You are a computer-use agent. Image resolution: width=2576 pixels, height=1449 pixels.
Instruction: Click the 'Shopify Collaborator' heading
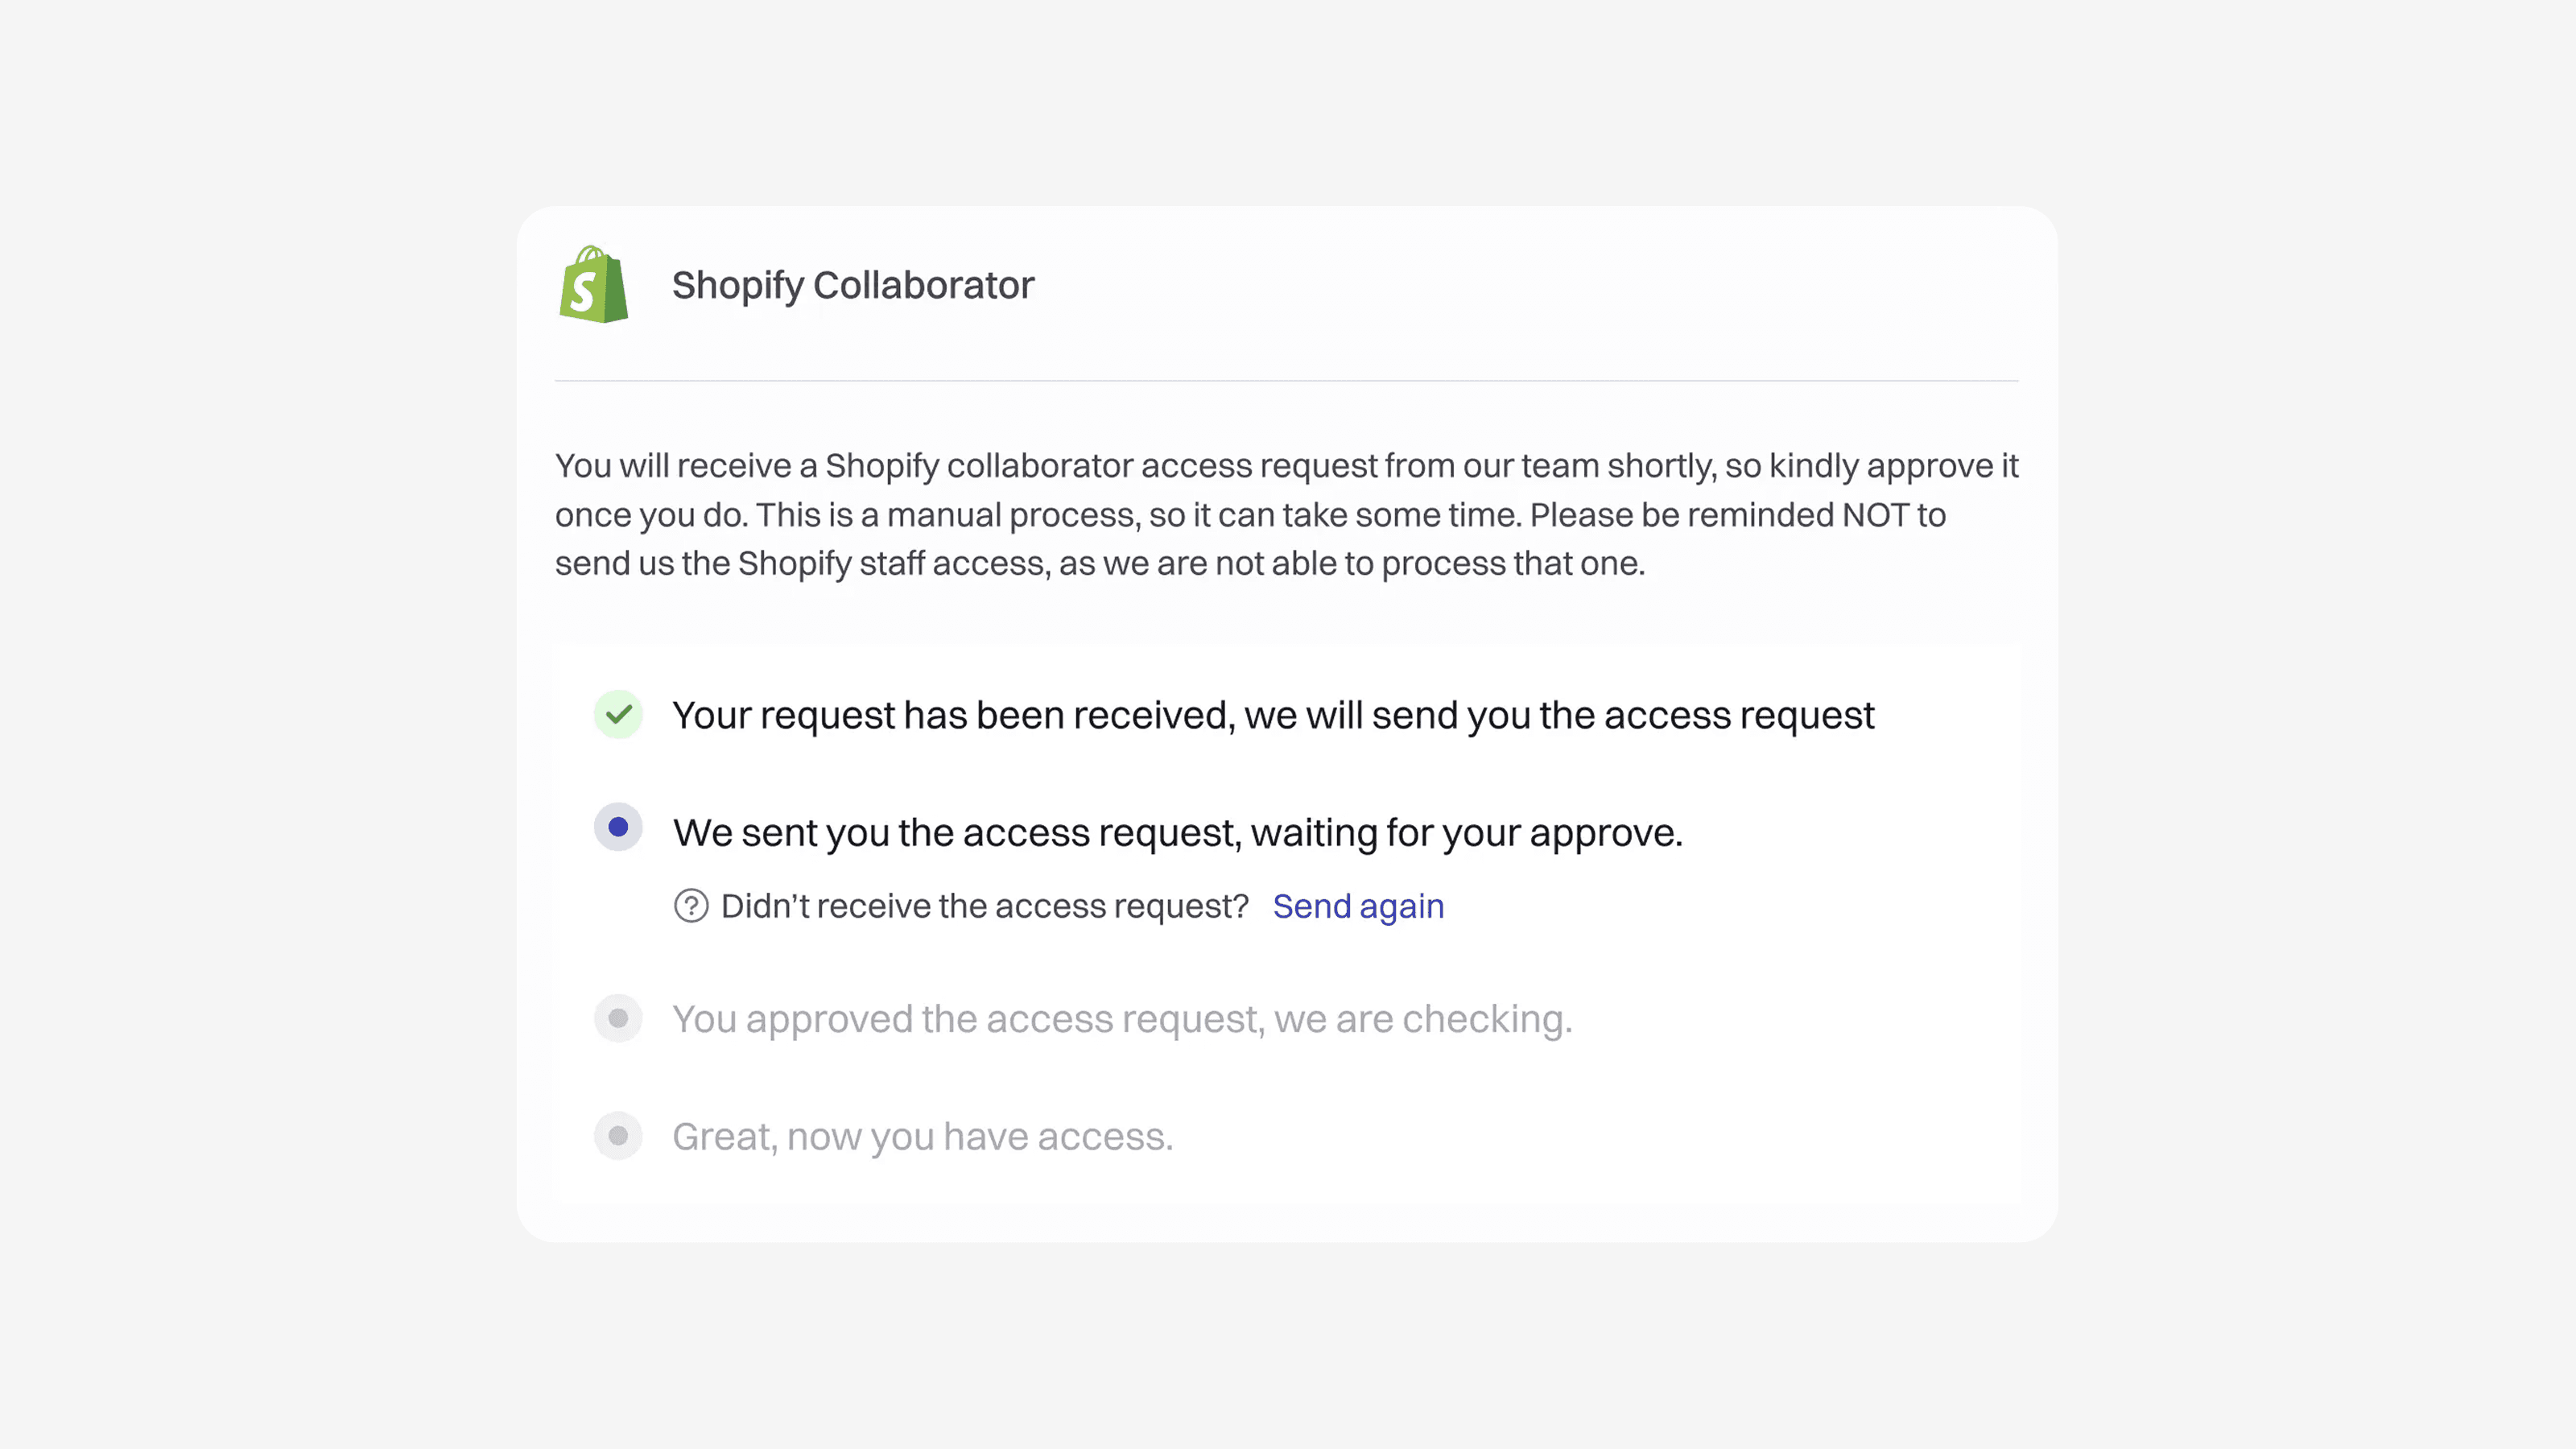point(853,285)
